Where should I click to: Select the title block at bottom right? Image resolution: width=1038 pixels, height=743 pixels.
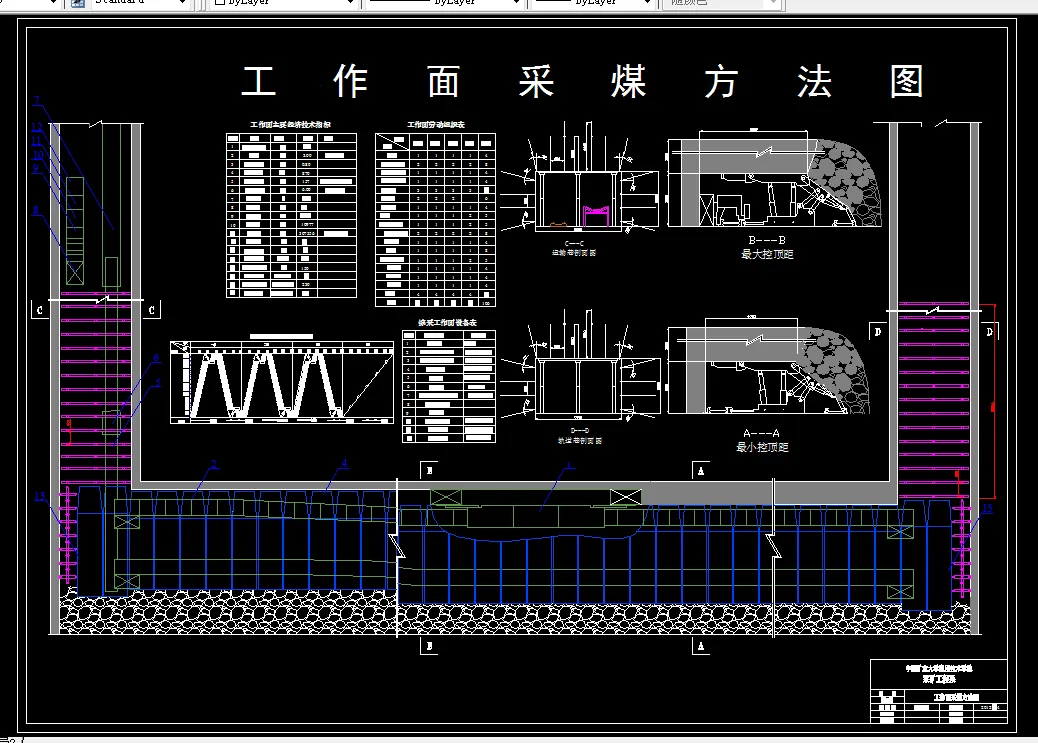tap(940, 690)
